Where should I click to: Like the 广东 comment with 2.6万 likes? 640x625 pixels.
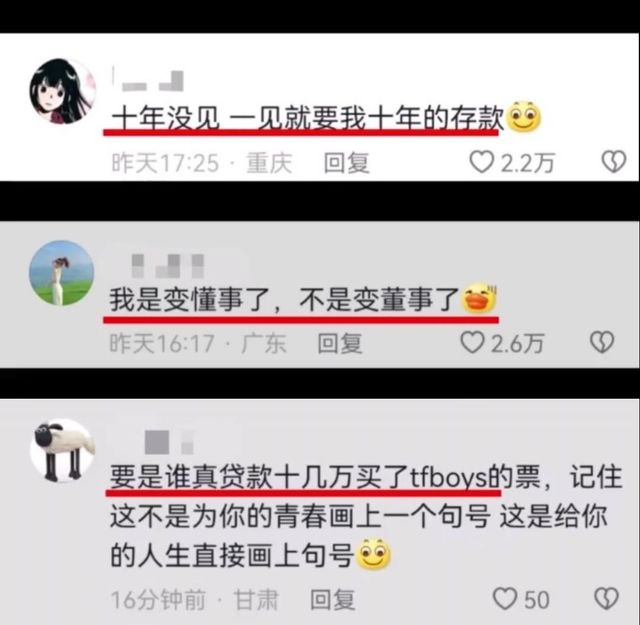(472, 342)
